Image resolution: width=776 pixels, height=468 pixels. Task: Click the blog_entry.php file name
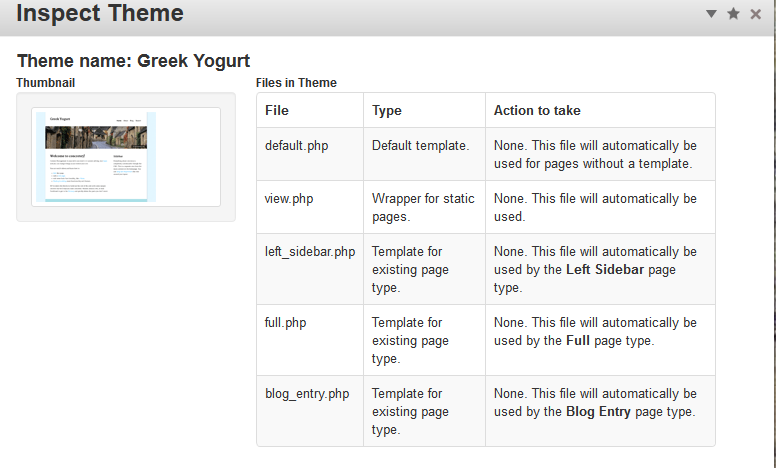pyautogui.click(x=306, y=394)
